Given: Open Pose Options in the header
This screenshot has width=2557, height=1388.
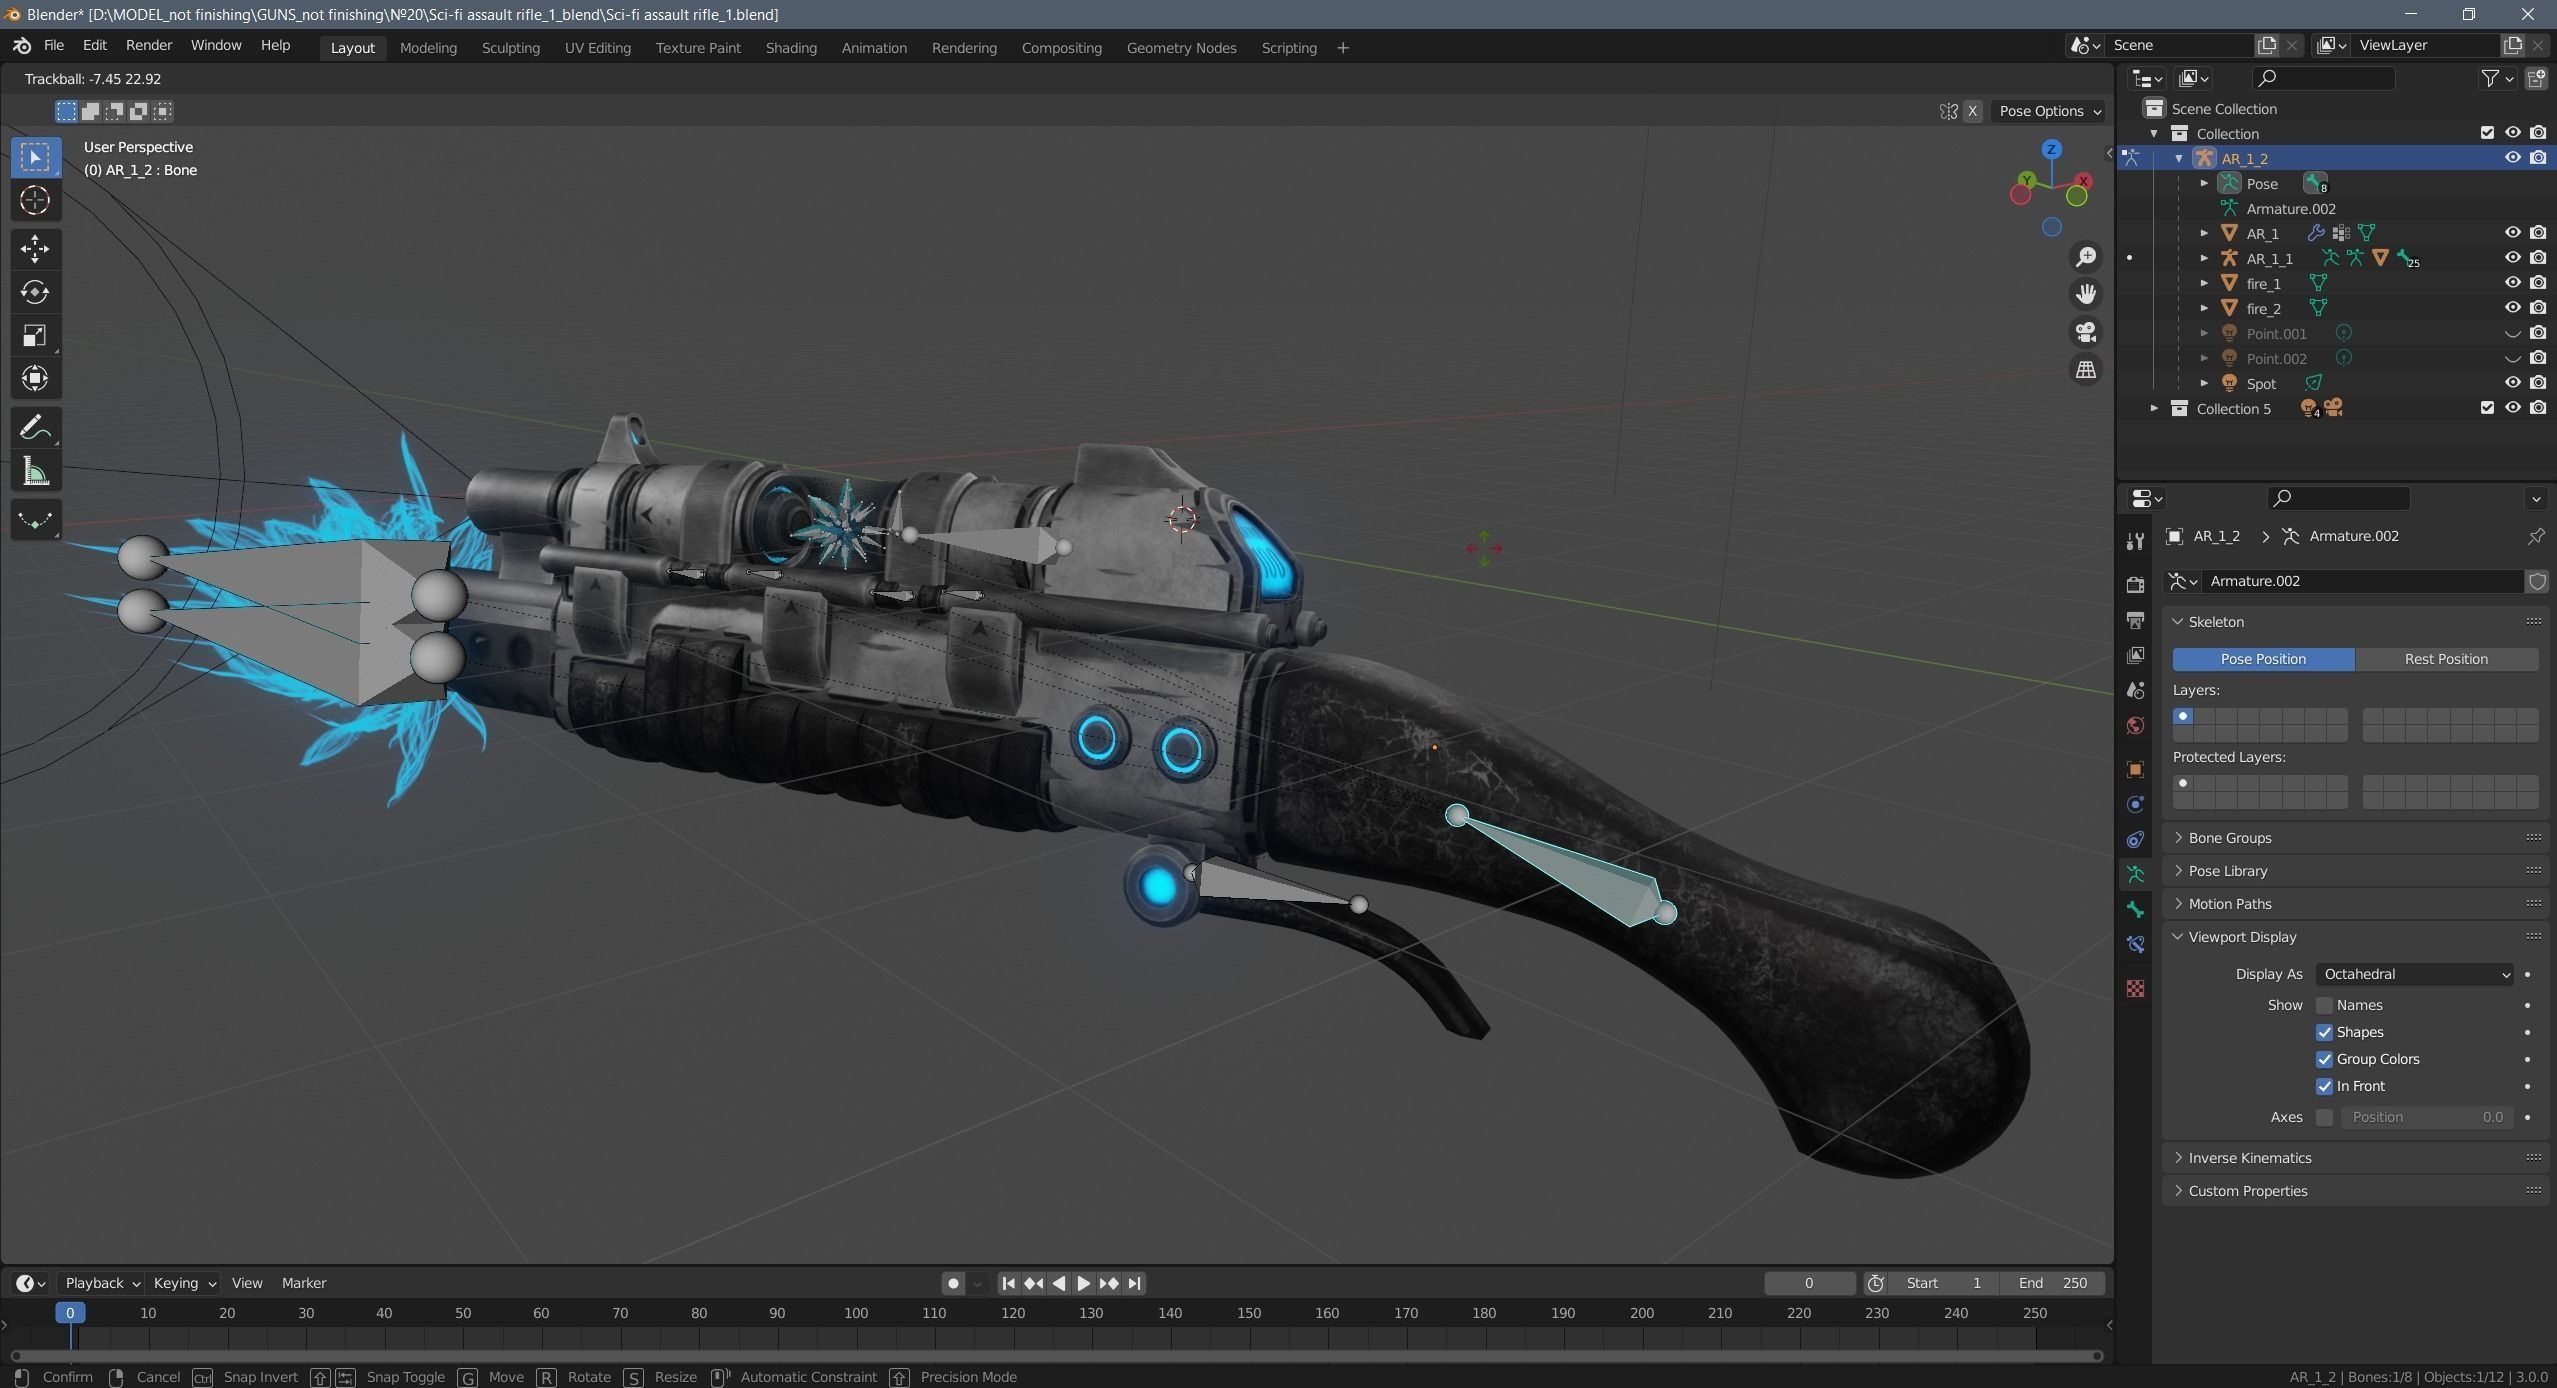Looking at the screenshot, I should tap(2048, 111).
